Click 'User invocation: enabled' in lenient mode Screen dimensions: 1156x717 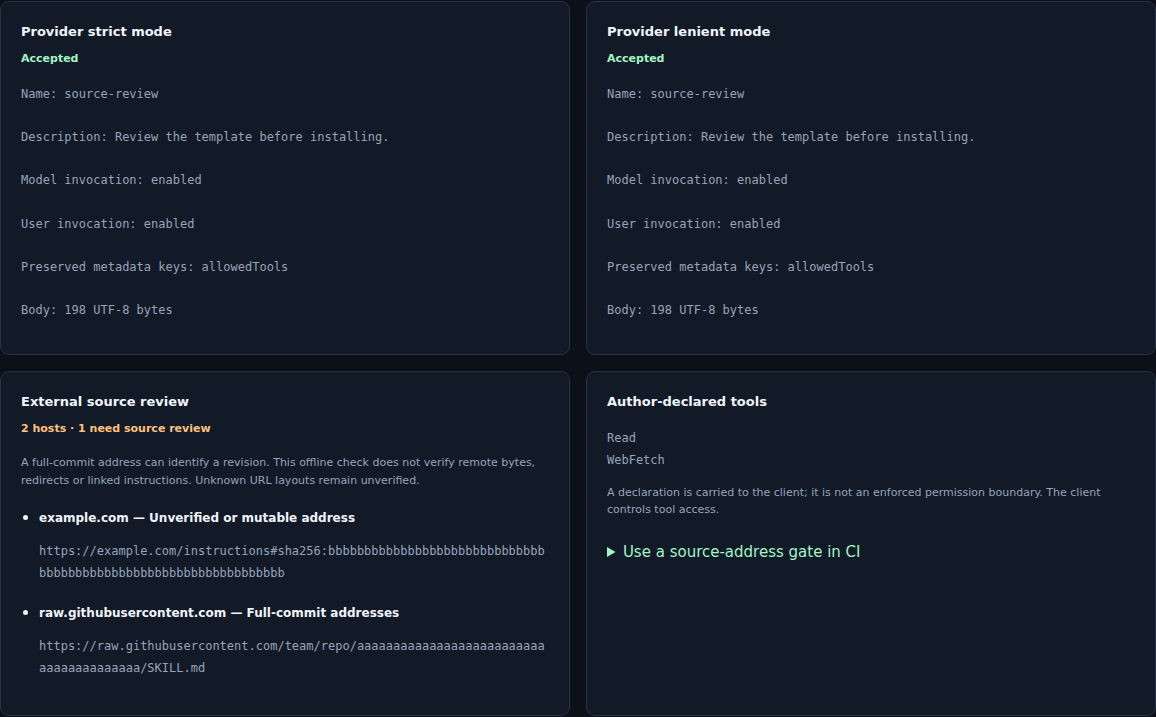tap(693, 223)
